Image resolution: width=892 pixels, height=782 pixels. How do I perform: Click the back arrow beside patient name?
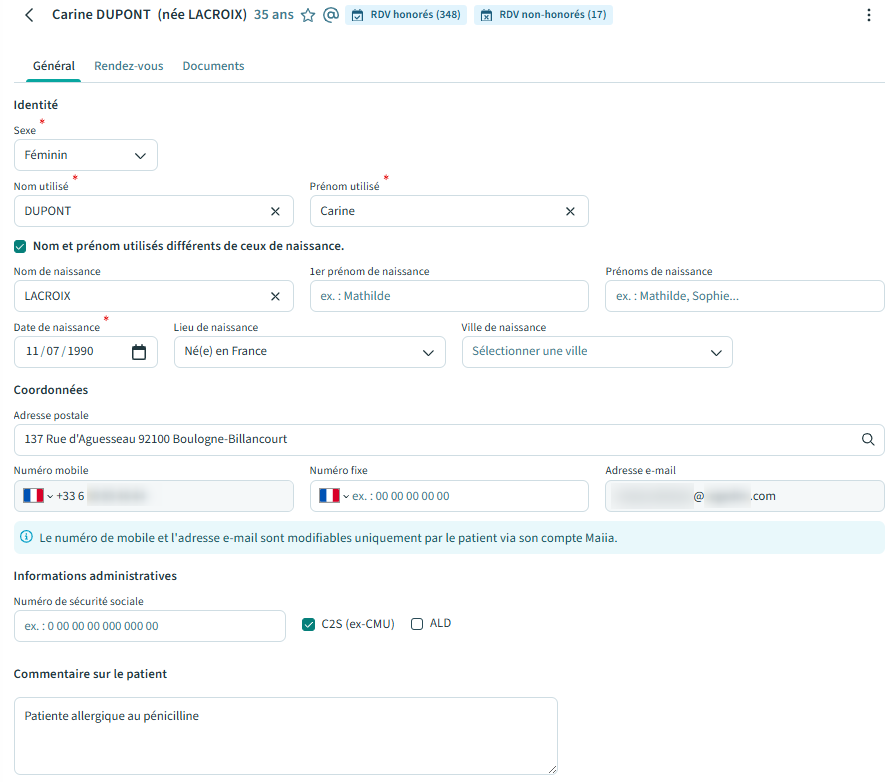29,15
